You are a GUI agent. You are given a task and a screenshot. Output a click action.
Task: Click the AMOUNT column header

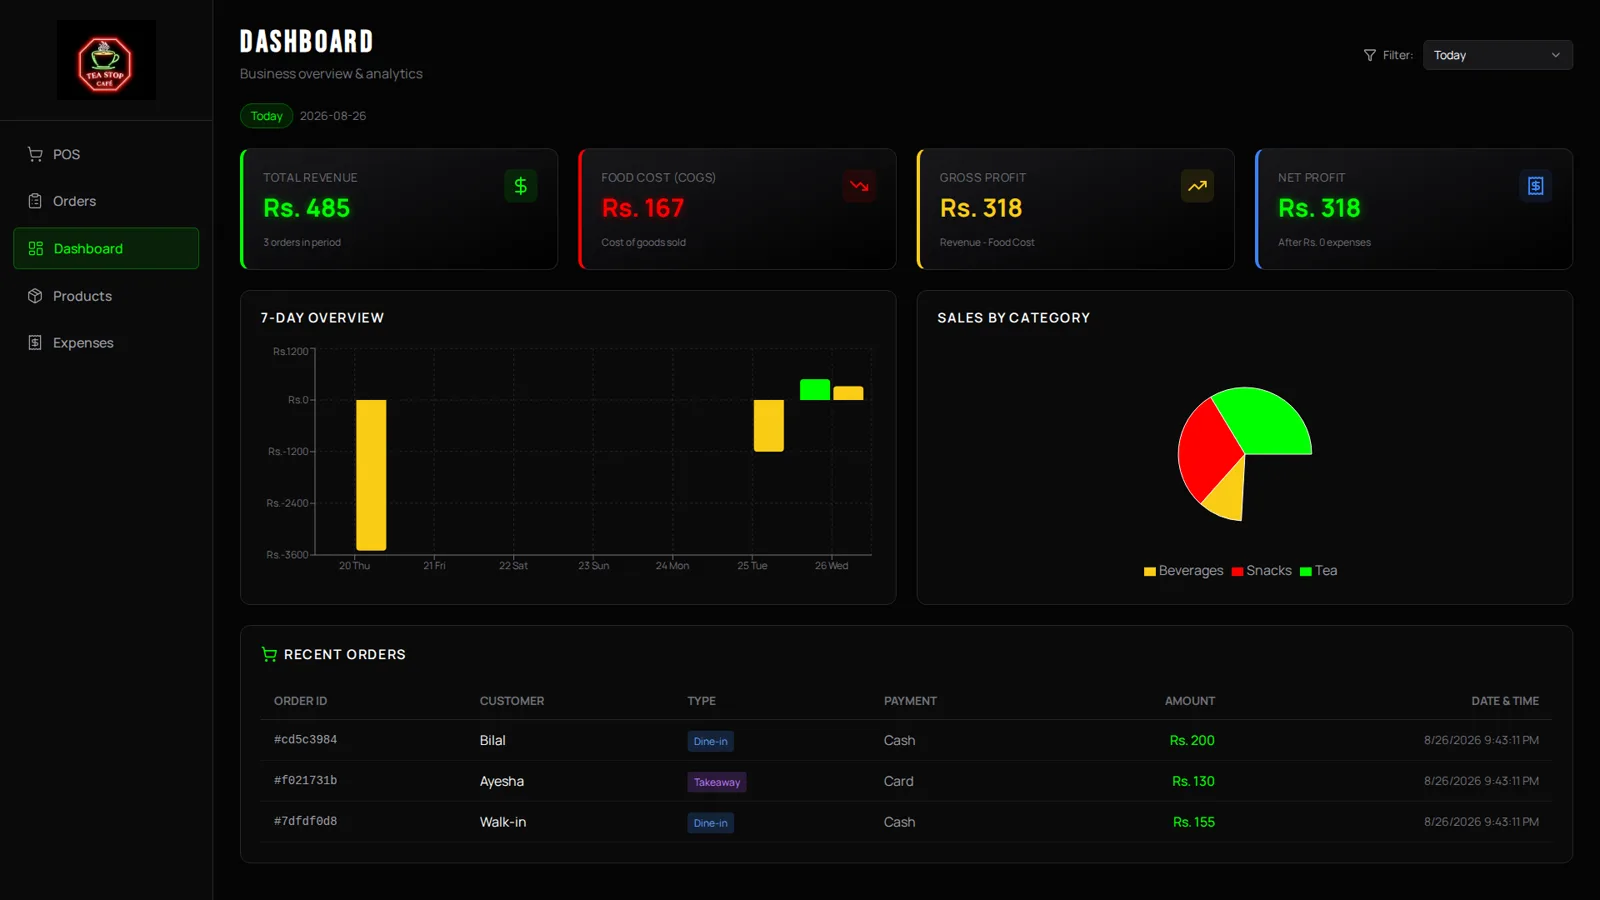(1190, 701)
